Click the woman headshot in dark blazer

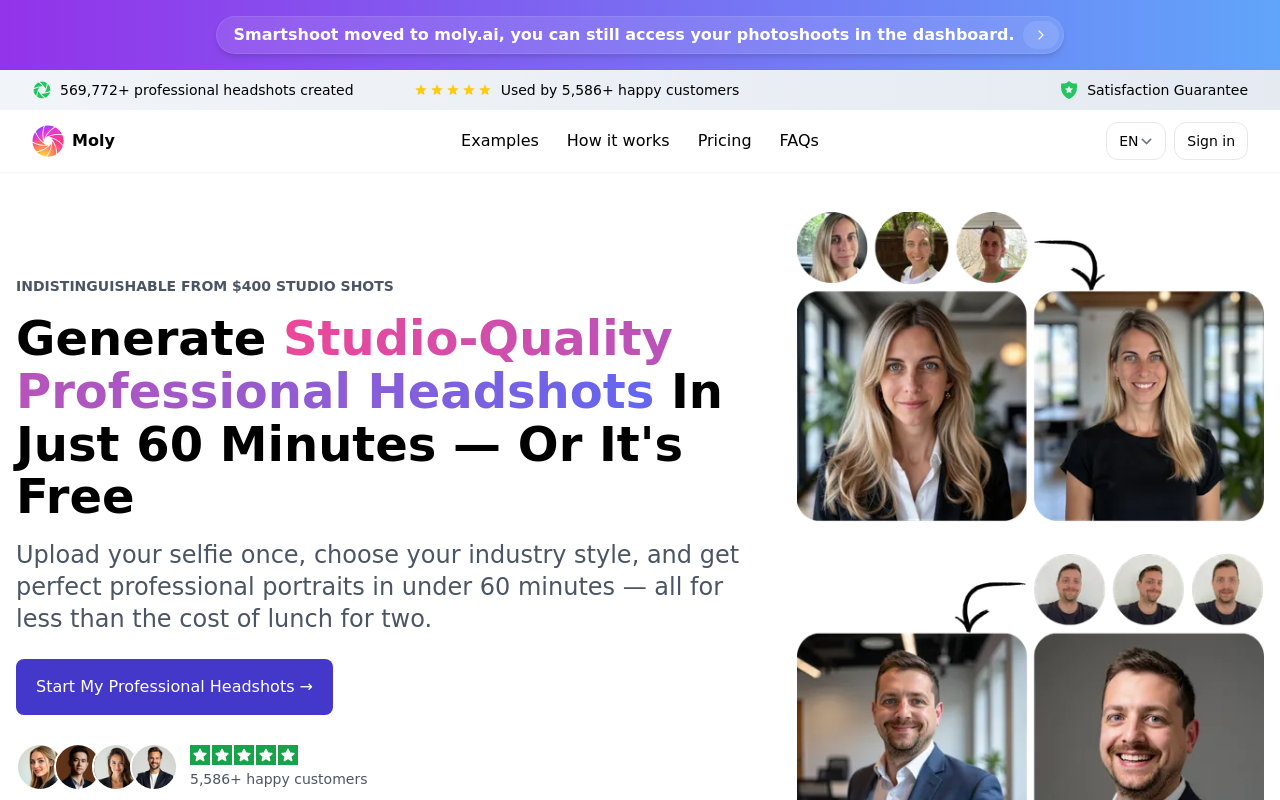(912, 406)
